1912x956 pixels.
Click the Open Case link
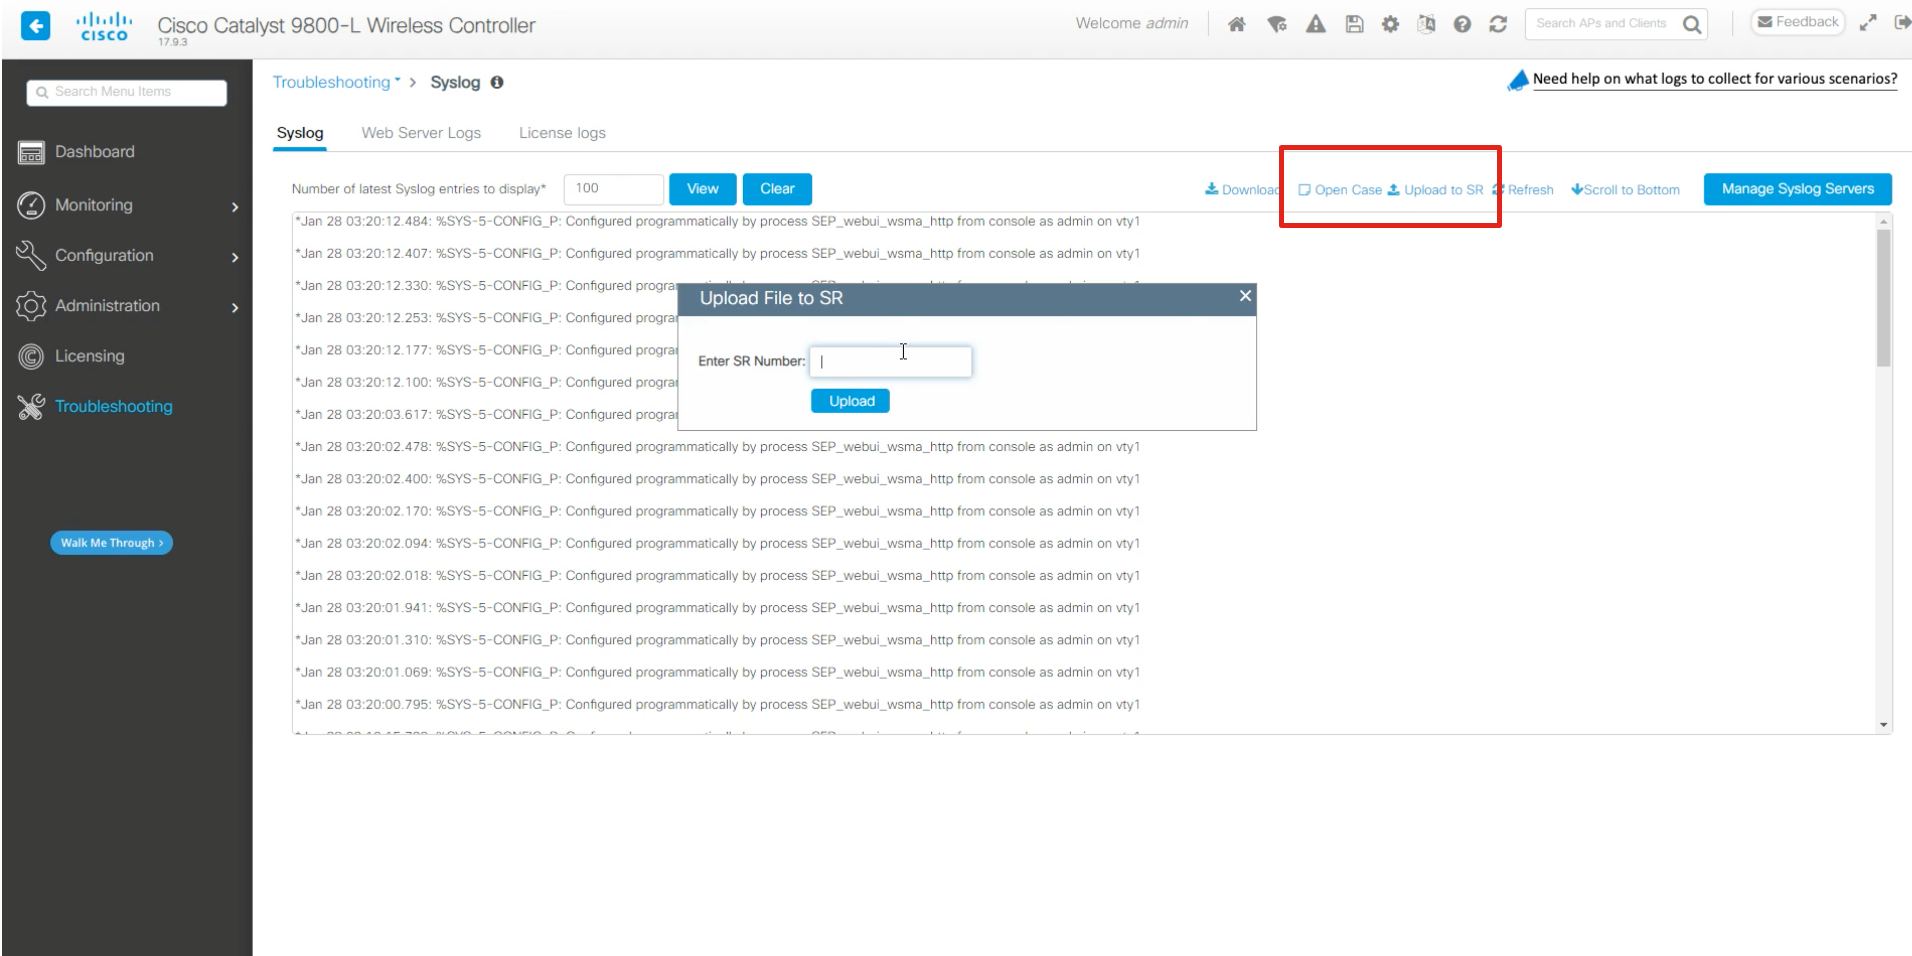tap(1340, 190)
